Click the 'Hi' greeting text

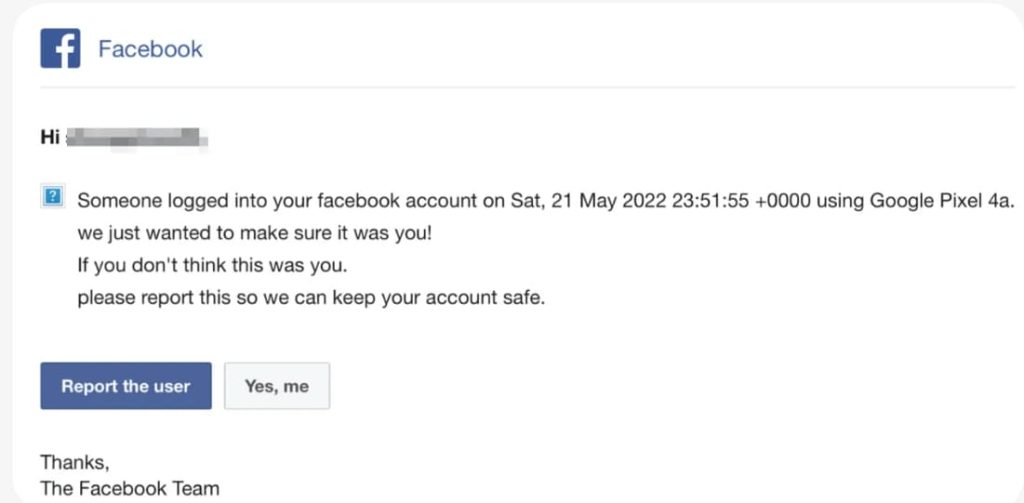pos(50,137)
